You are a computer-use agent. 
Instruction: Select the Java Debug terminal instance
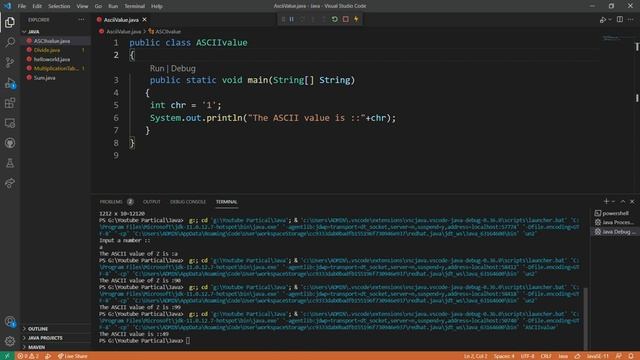click(x=615, y=232)
